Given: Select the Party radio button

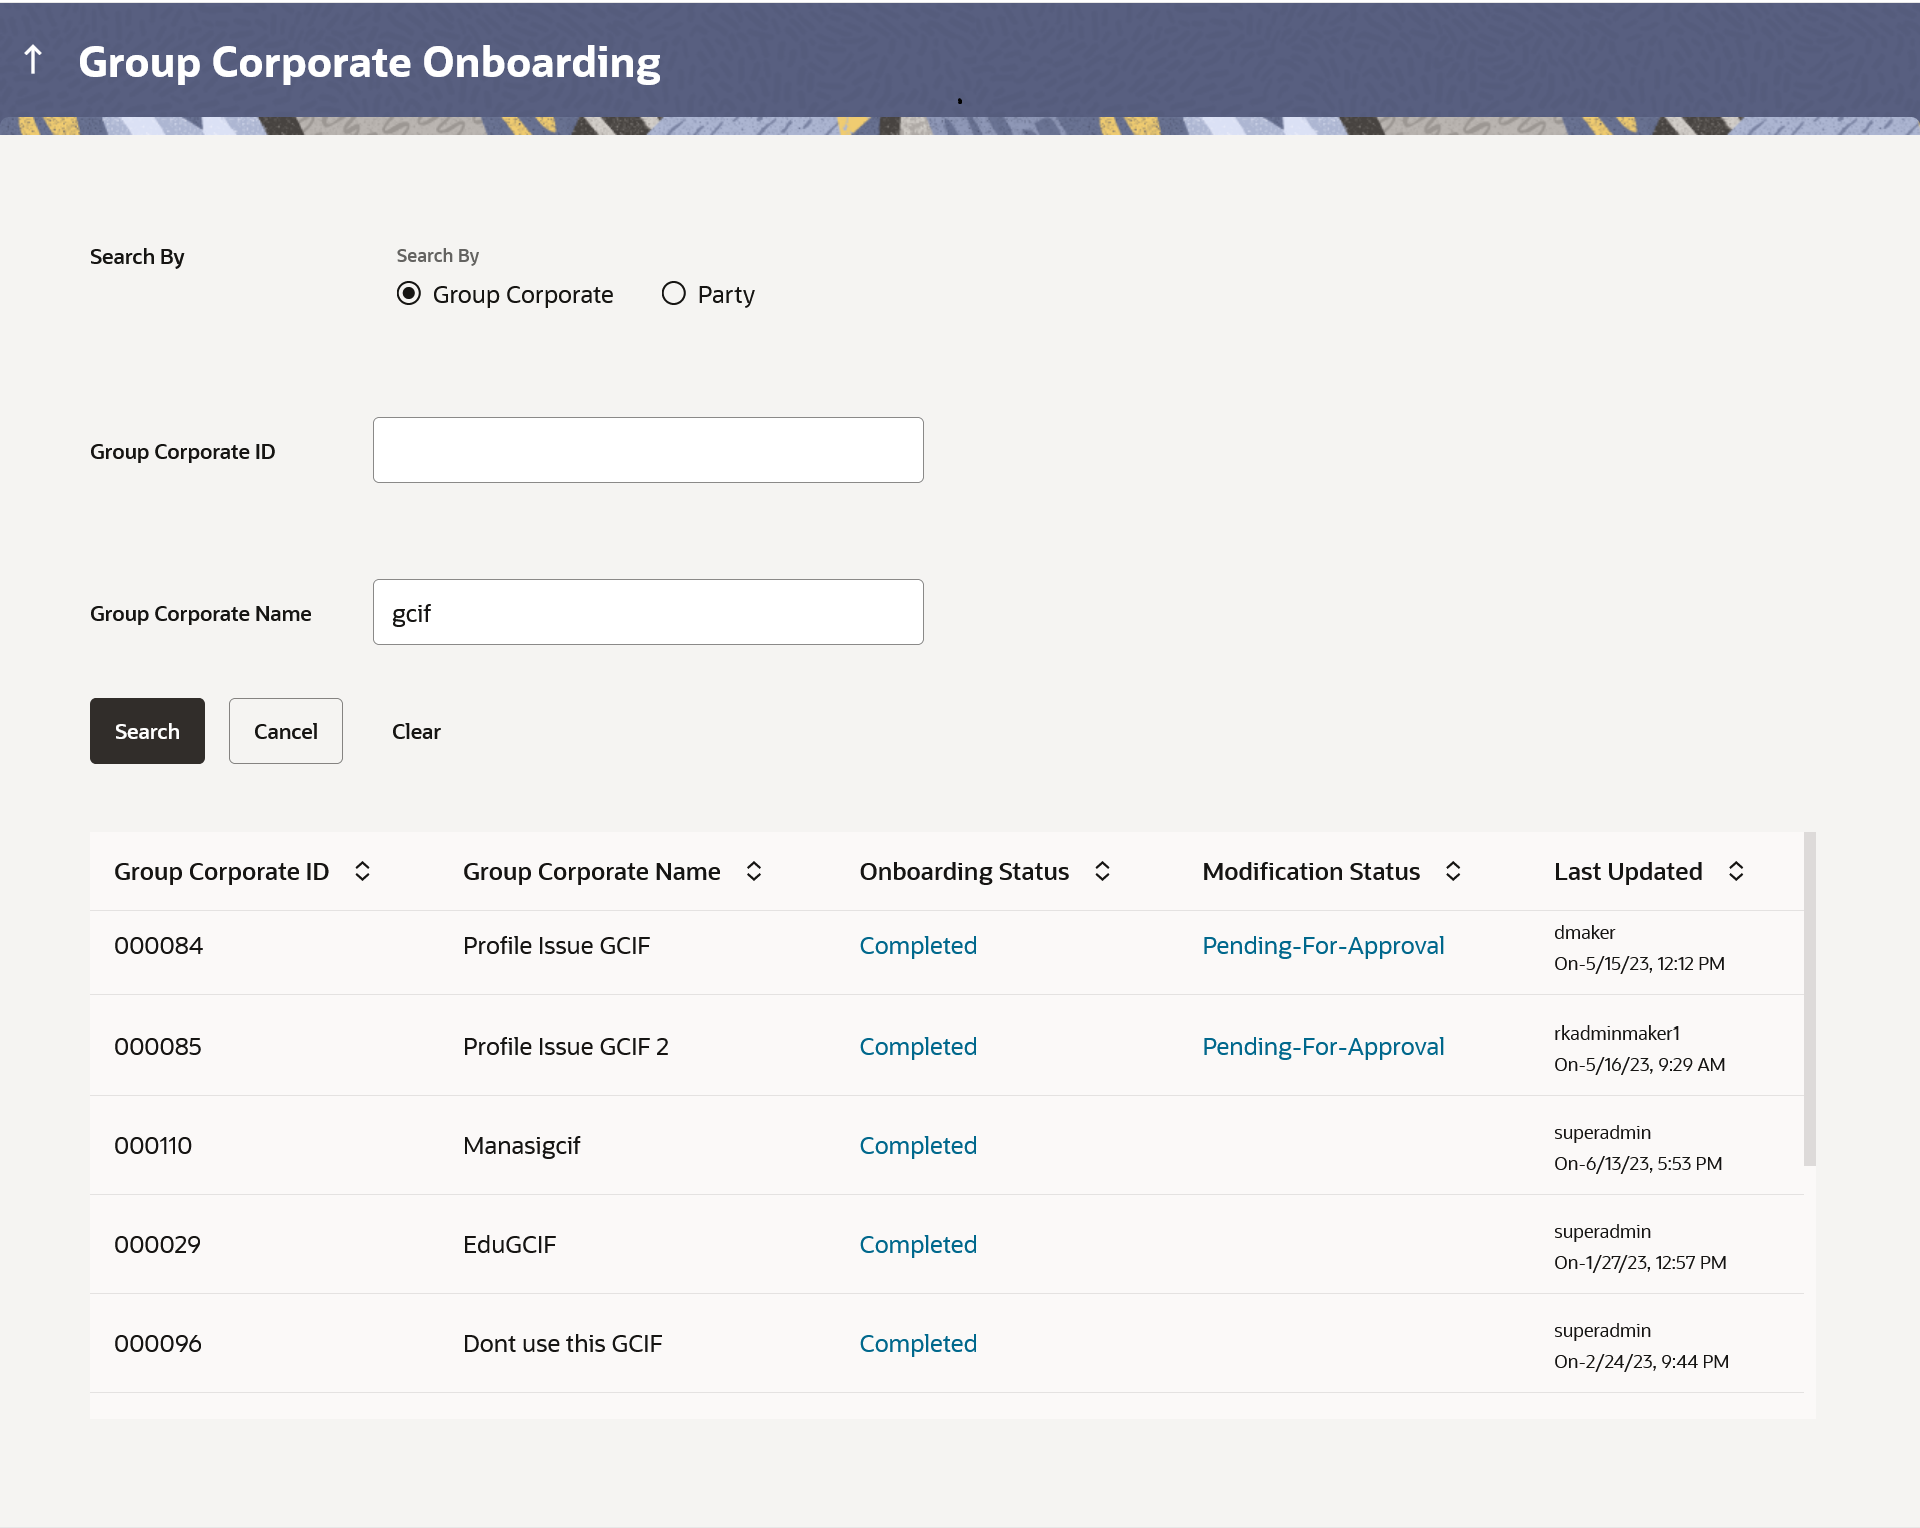Looking at the screenshot, I should [x=674, y=294].
